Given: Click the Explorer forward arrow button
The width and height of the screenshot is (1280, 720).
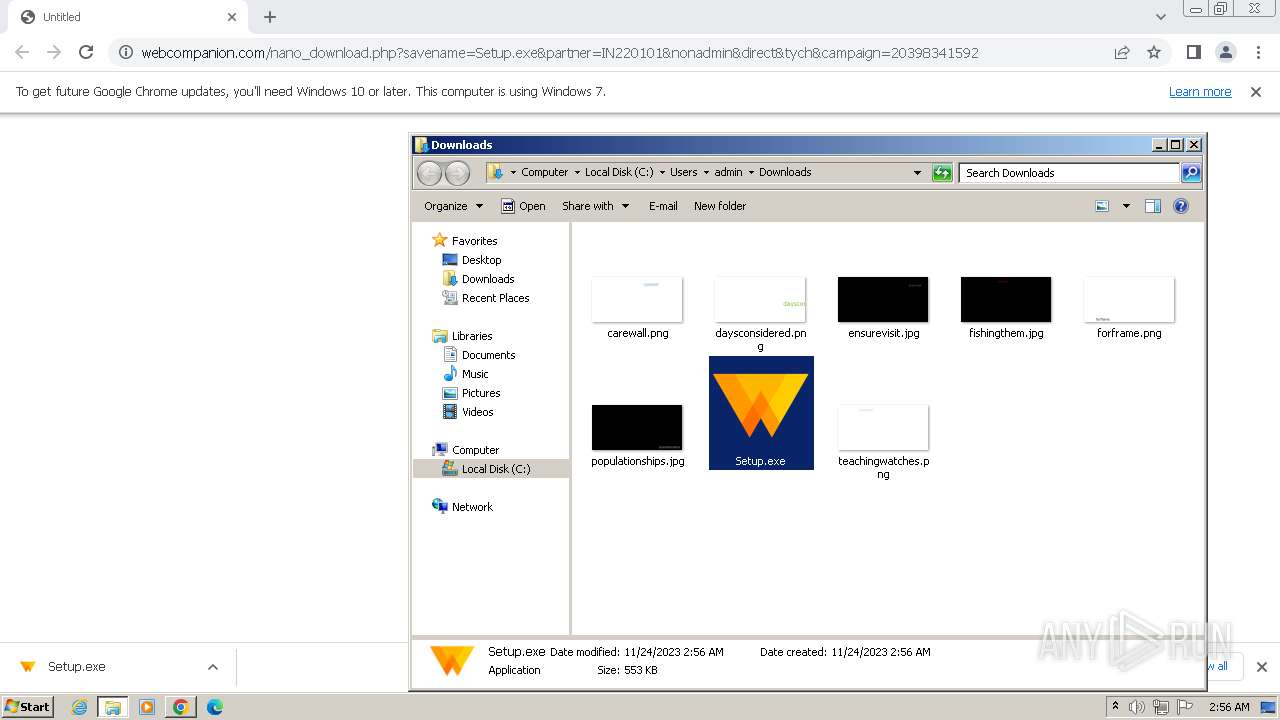Looking at the screenshot, I should [x=457, y=173].
